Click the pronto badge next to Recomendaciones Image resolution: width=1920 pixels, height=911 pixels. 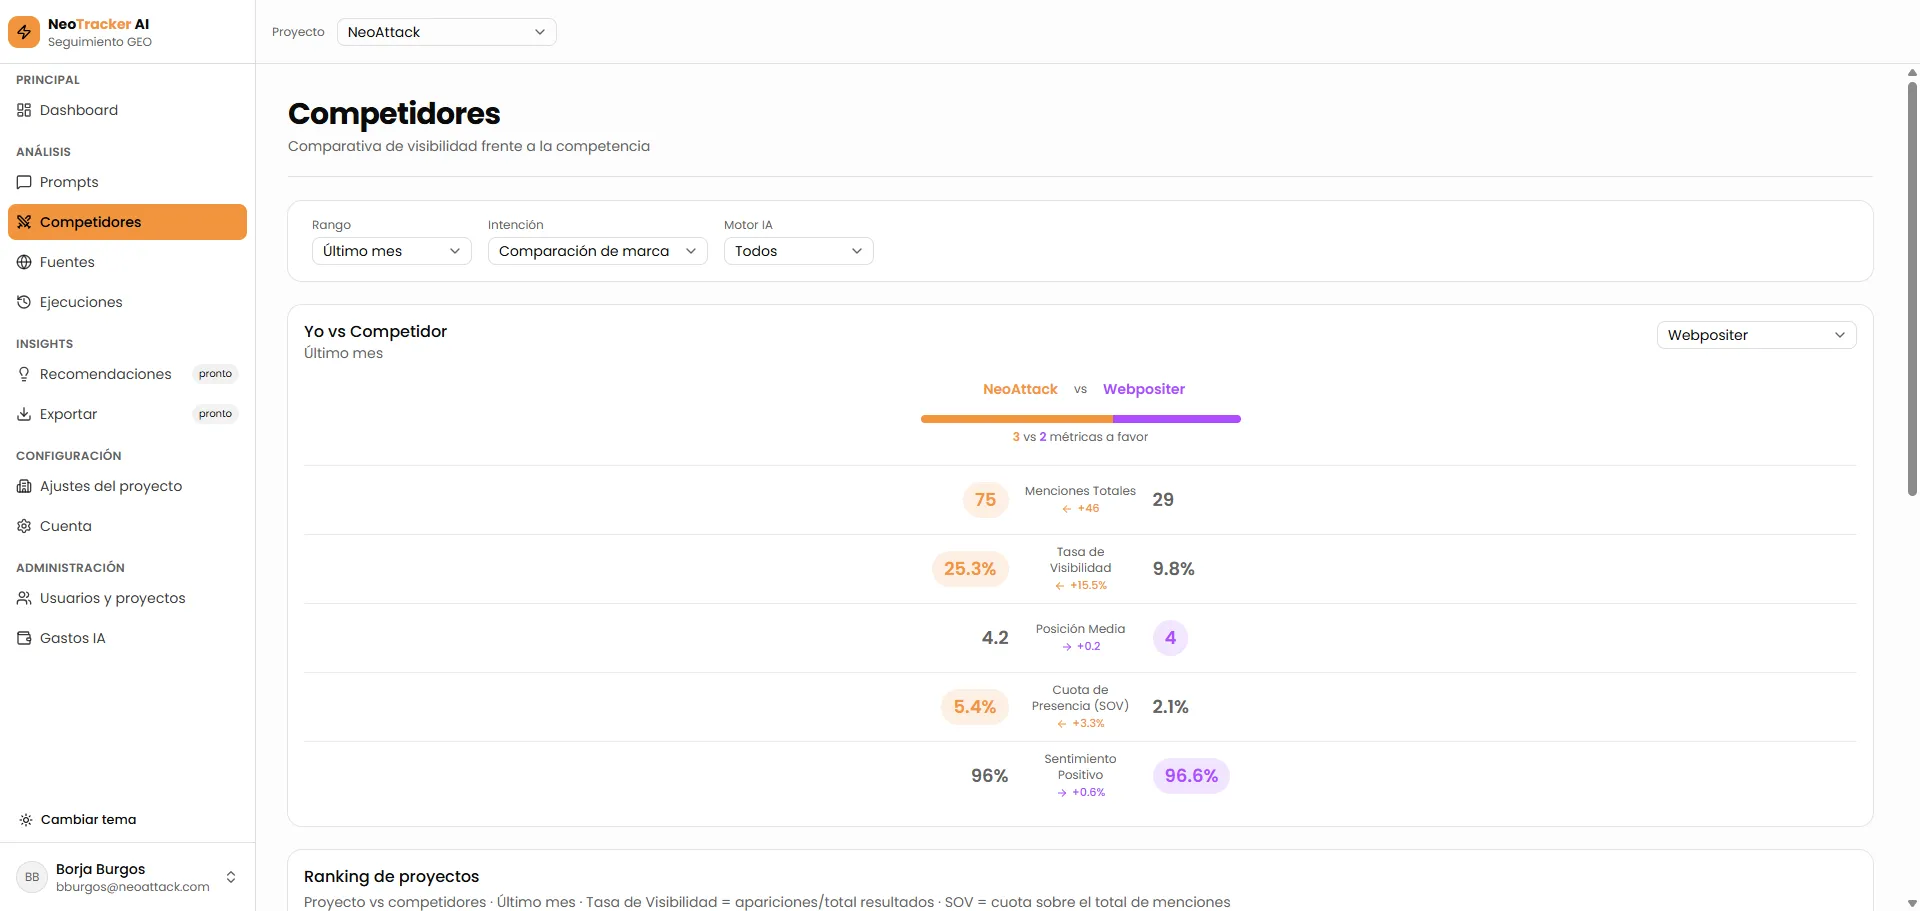215,374
